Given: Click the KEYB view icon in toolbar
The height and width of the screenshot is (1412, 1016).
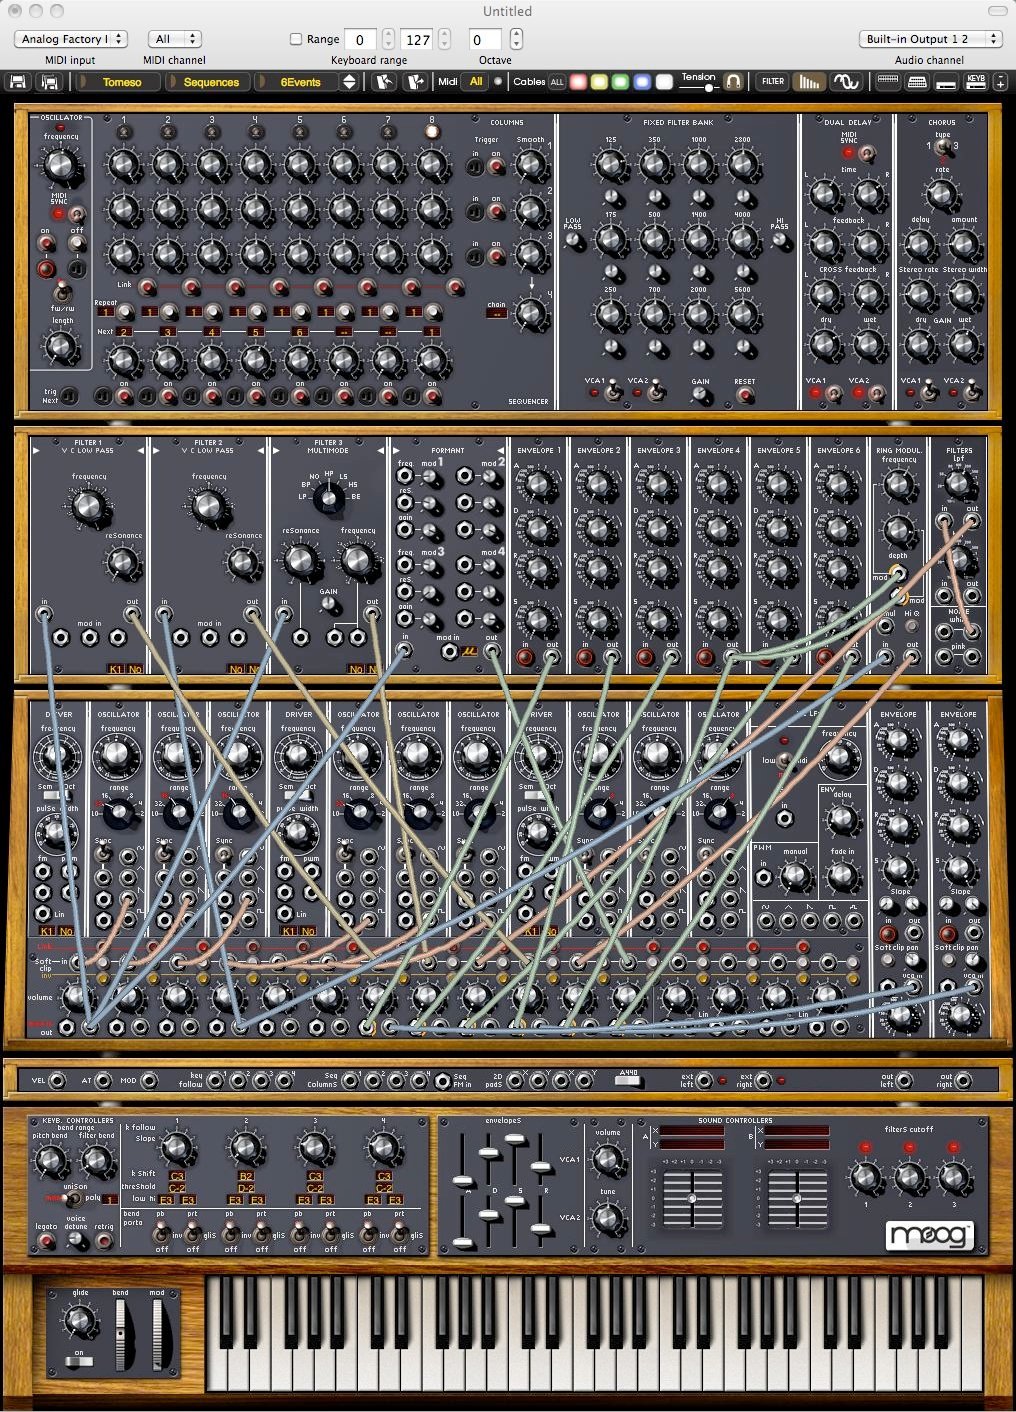Looking at the screenshot, I should [975, 82].
